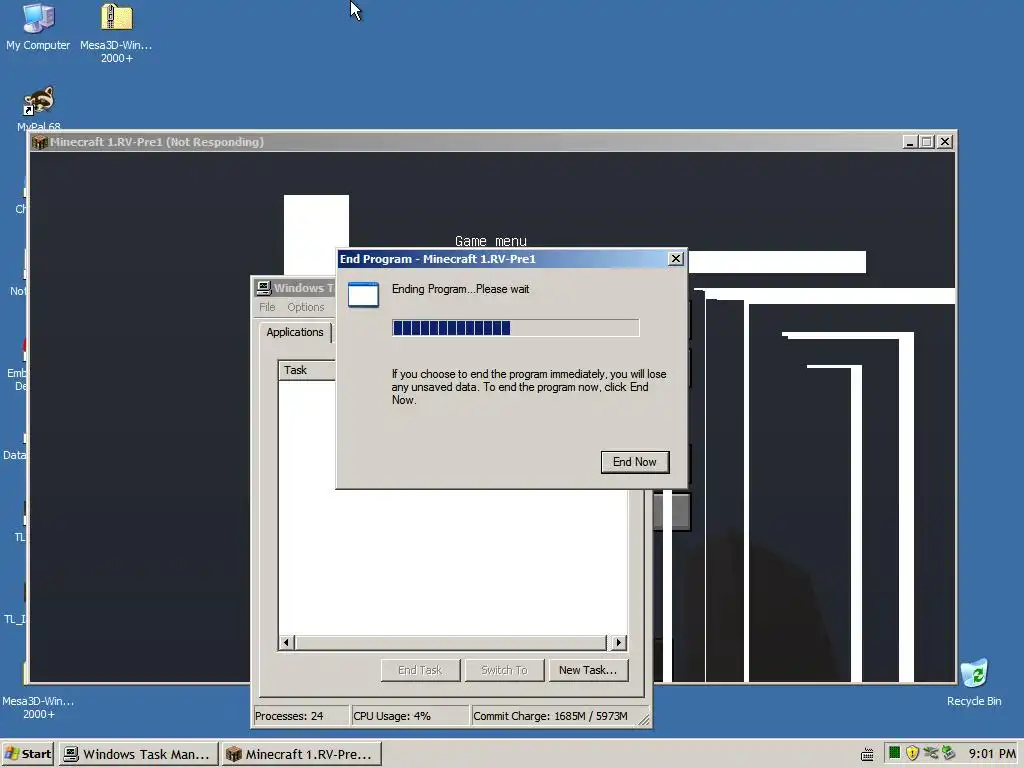Switch to Windows Task Manager taskbar button
Screen dimensions: 1024x768
(x=138, y=754)
